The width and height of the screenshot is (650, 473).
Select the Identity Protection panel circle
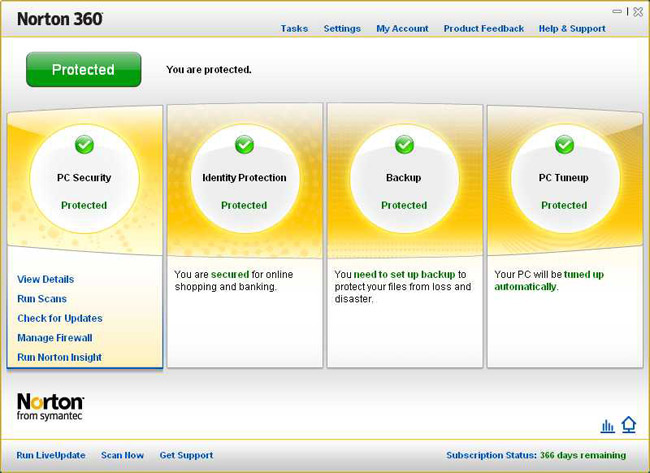click(x=244, y=179)
